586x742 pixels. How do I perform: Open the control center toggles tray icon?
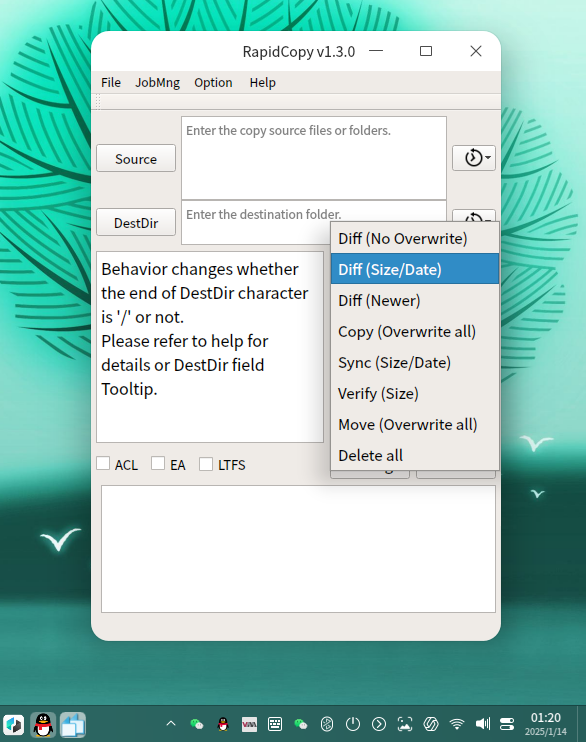pyautogui.click(x=507, y=724)
